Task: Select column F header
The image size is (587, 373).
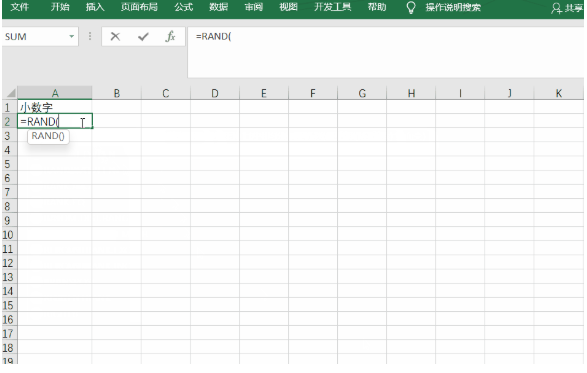Action: click(x=313, y=93)
